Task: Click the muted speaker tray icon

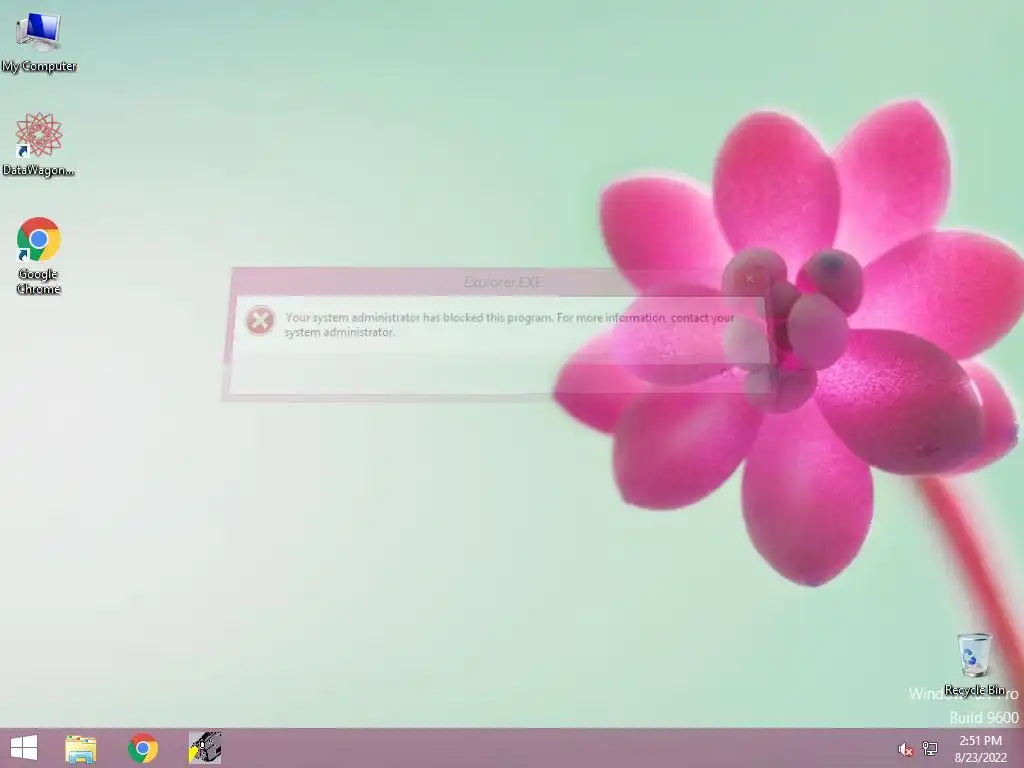Action: pos(905,749)
